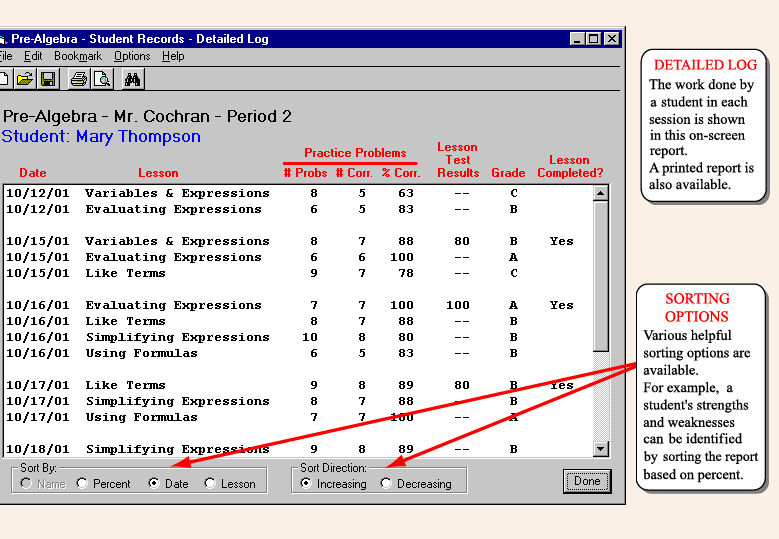Maximize the Detailed Log window
The width and height of the screenshot is (779, 539).
coord(594,39)
